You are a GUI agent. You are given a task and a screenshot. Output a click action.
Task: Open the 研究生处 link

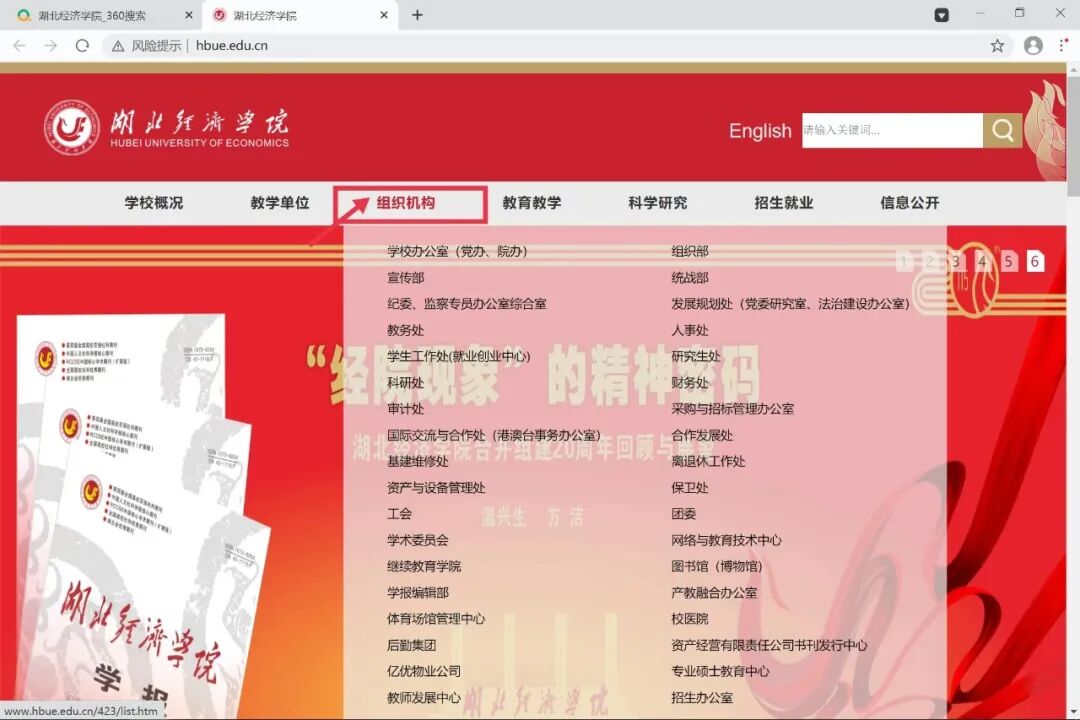[696, 356]
